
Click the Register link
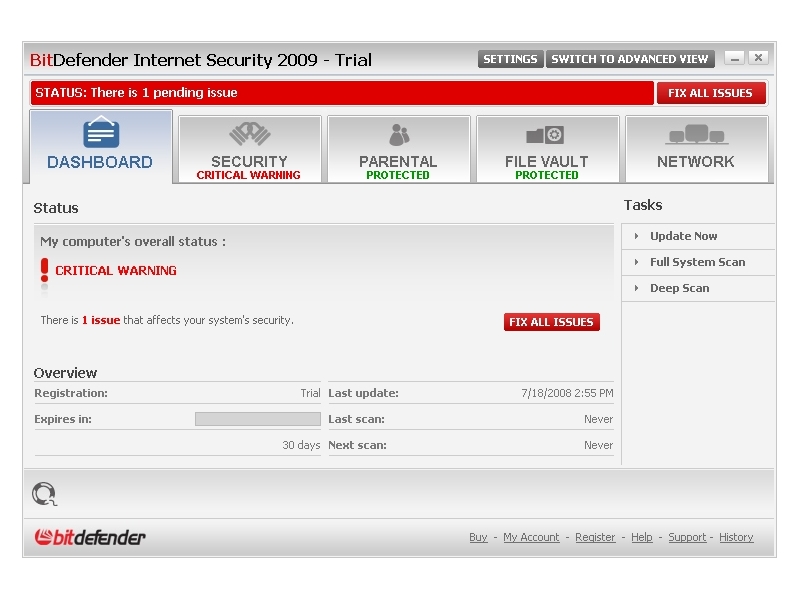(x=595, y=537)
